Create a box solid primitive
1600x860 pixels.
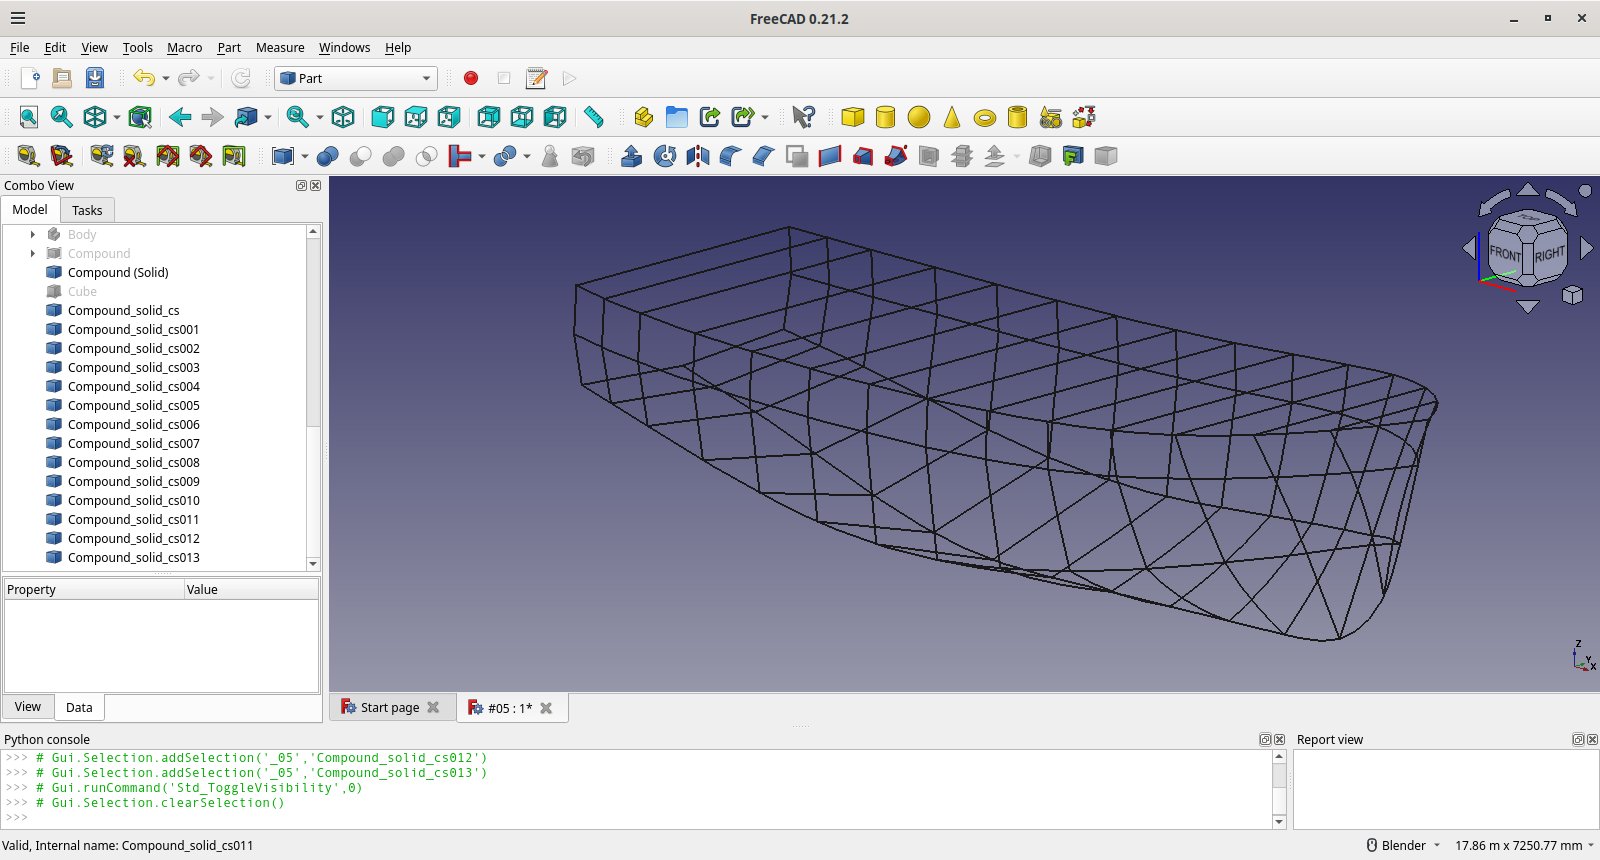click(852, 117)
